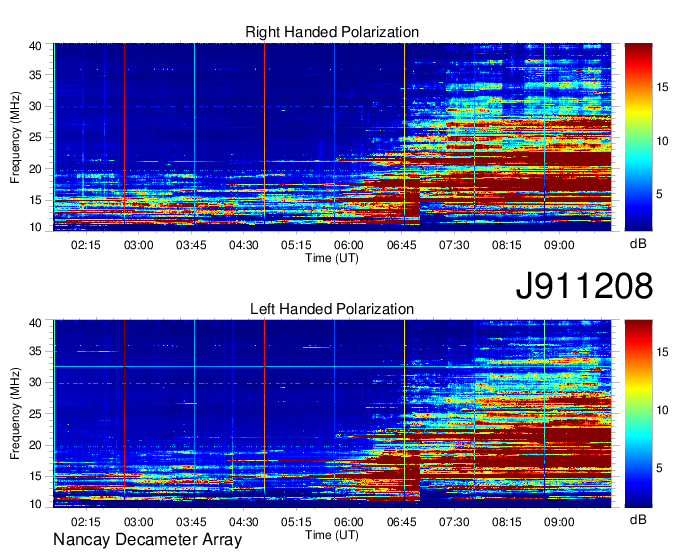Click the 35 MHz tick of Left Handed plot
The width and height of the screenshot is (680, 552).
point(35,351)
